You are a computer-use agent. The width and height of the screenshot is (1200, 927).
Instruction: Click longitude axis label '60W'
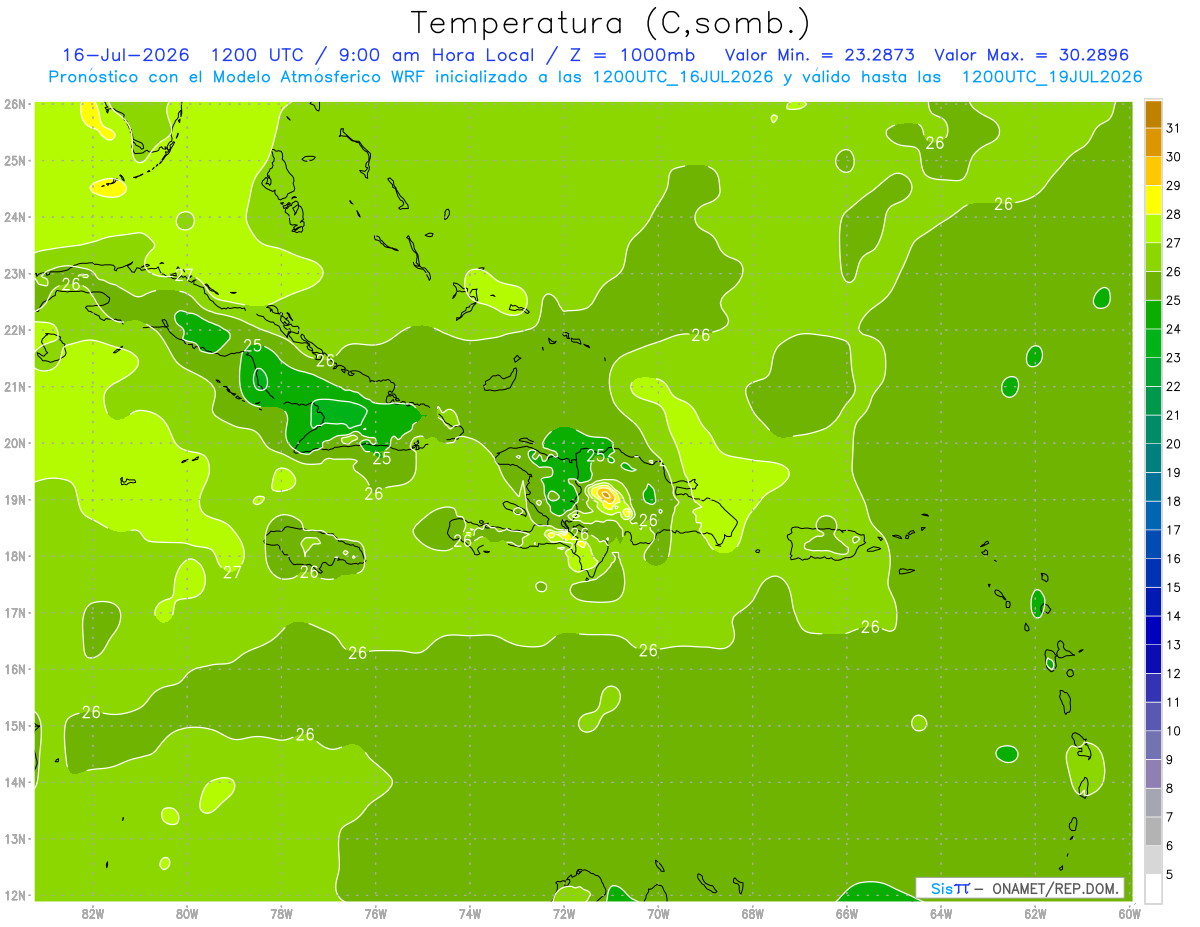(1129, 914)
